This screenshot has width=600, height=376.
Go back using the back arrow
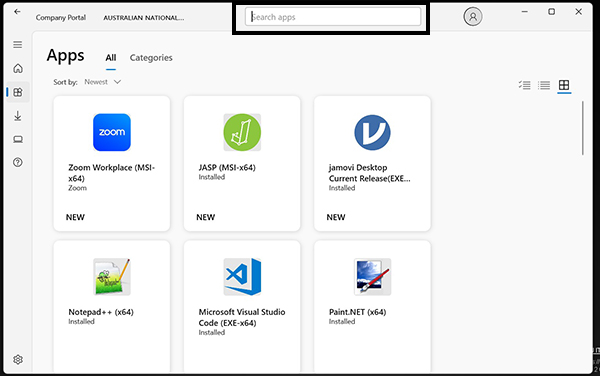pyautogui.click(x=17, y=12)
